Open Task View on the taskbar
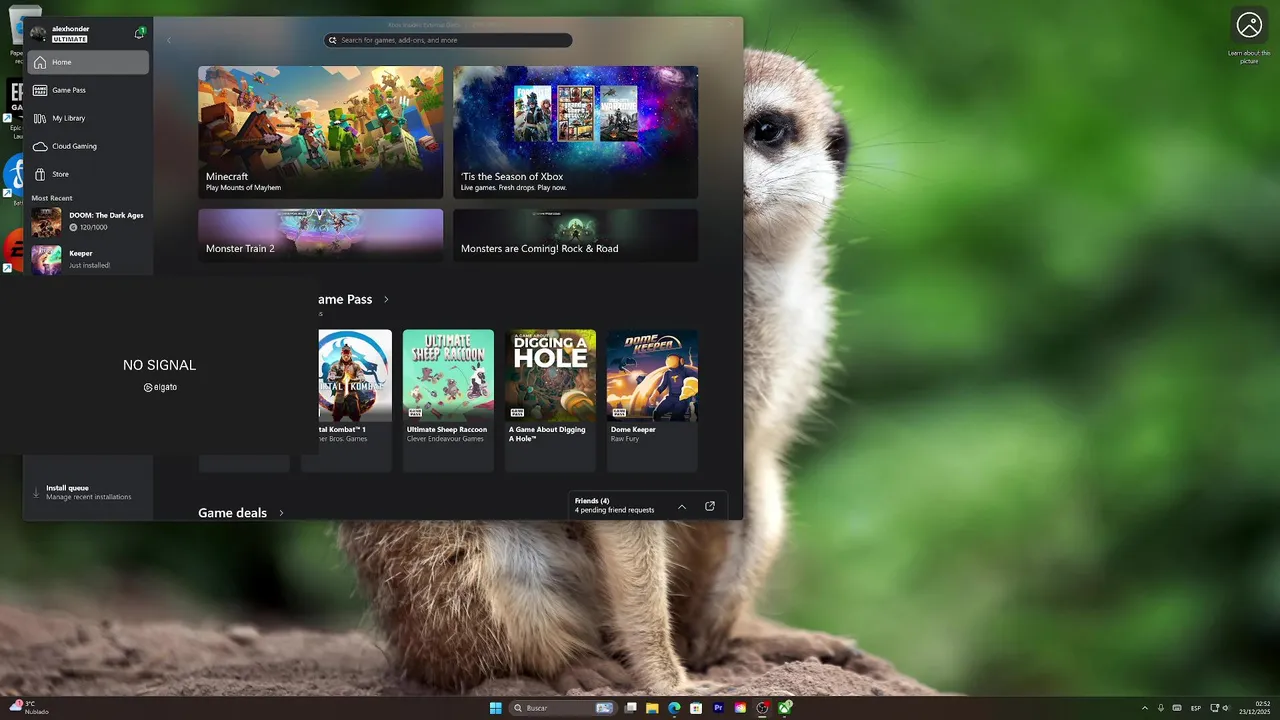 coord(631,708)
